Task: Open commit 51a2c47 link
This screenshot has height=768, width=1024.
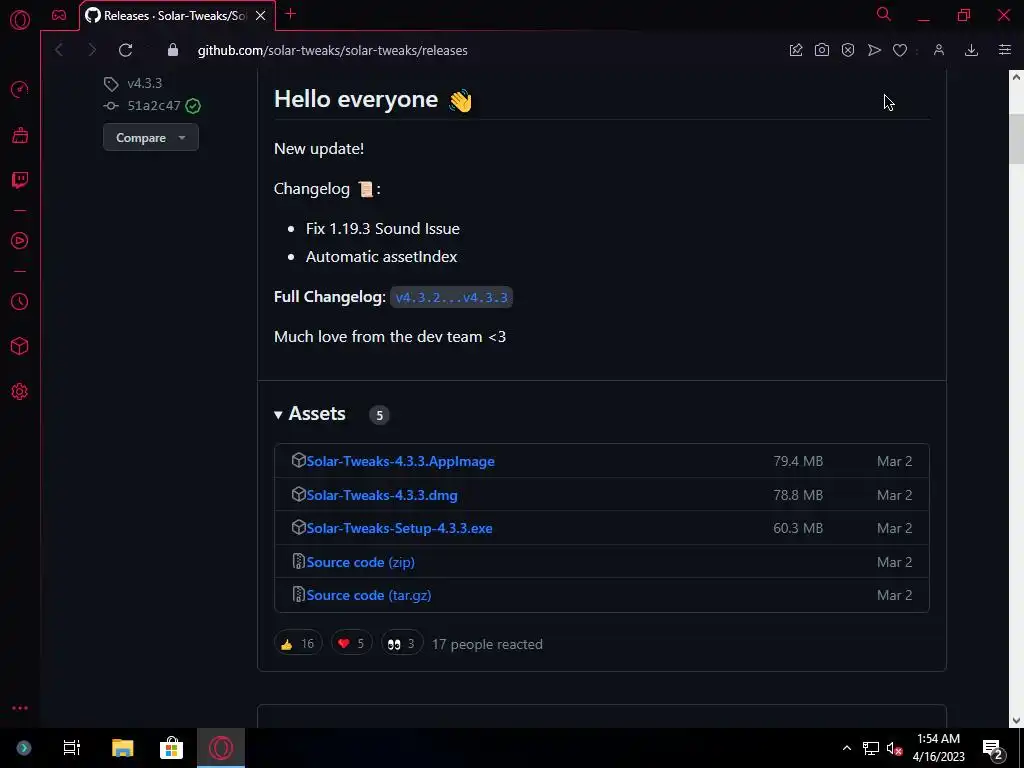Action: 153,105
